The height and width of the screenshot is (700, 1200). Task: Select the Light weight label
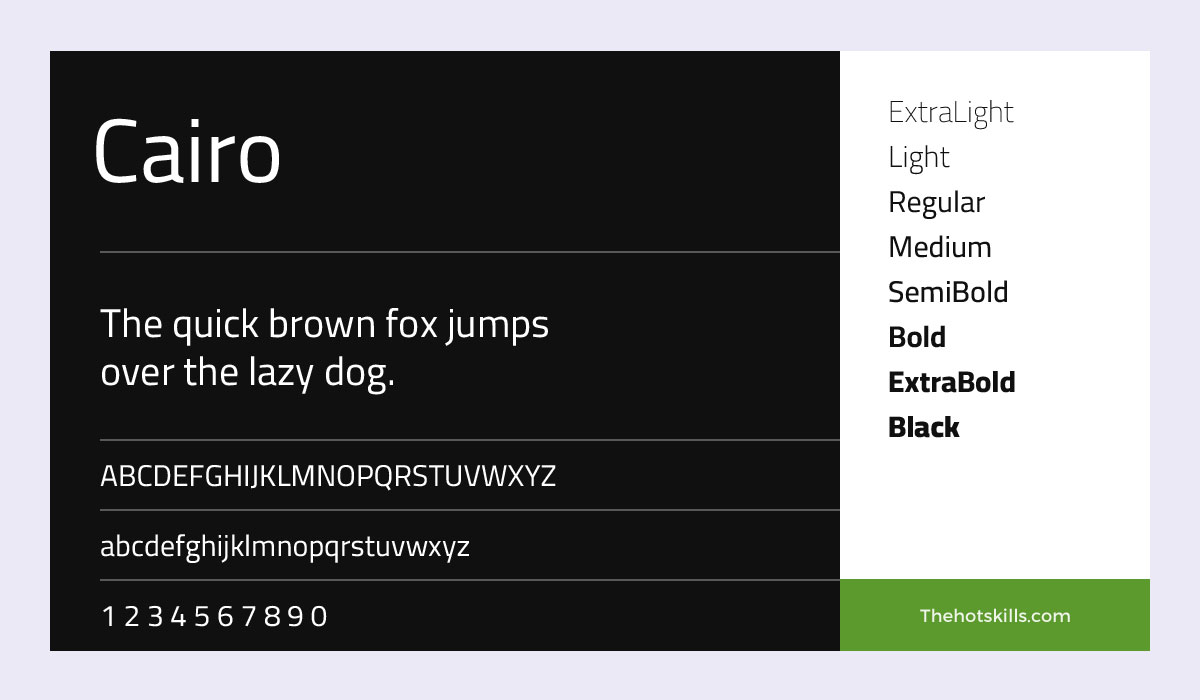(x=918, y=157)
